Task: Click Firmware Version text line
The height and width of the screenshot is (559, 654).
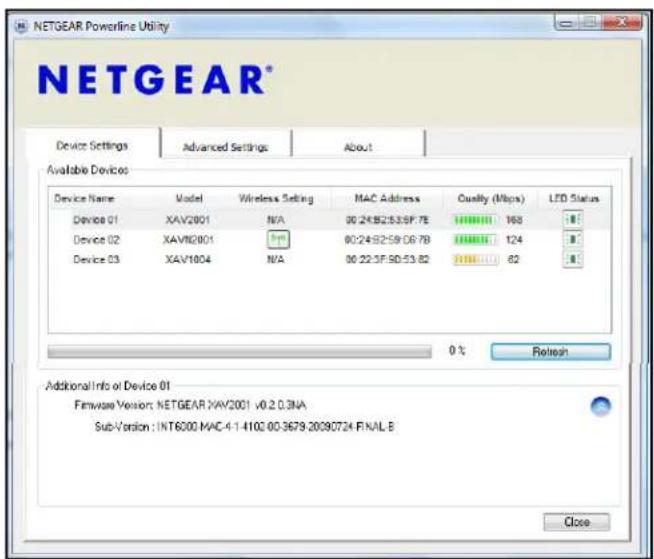Action: pyautogui.click(x=190, y=405)
